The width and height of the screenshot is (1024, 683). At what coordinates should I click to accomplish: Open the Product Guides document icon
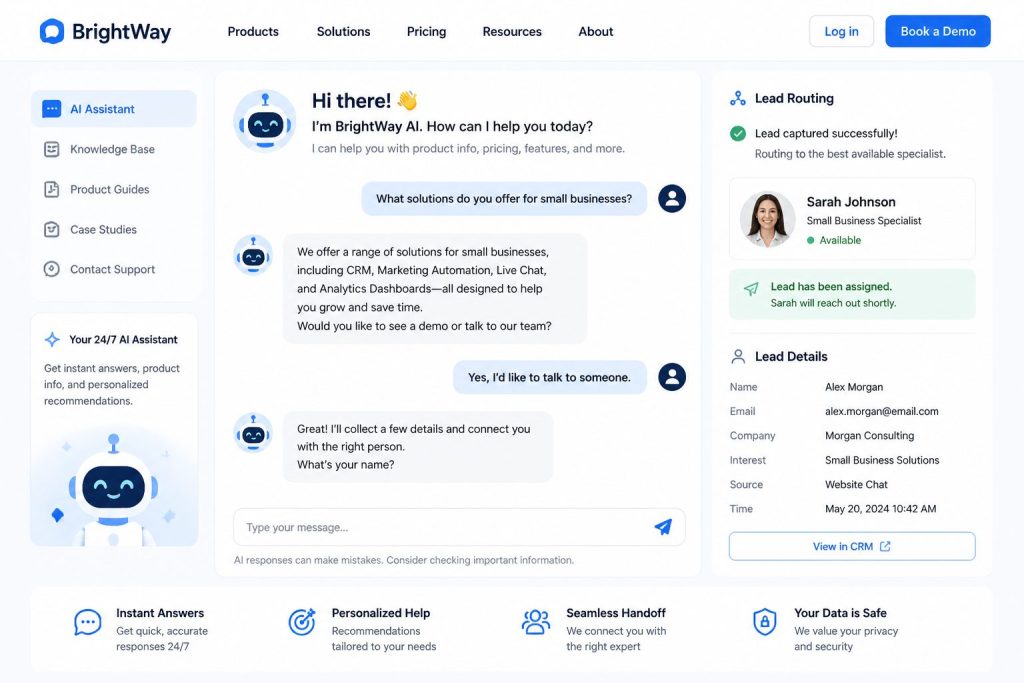coord(52,189)
